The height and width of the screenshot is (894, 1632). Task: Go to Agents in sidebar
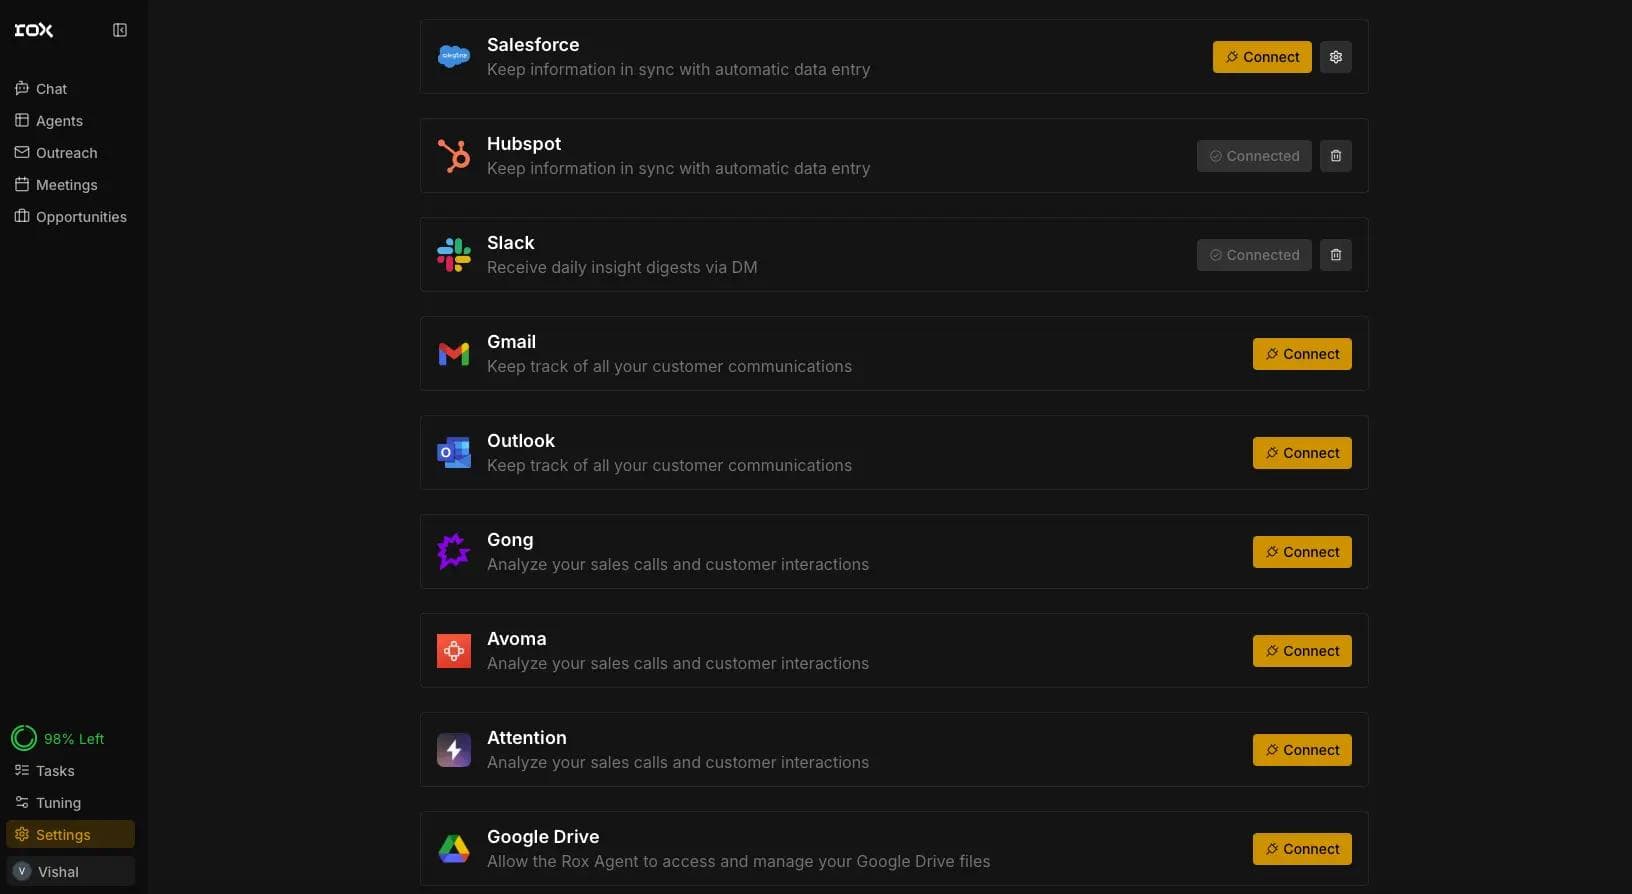[59, 121]
